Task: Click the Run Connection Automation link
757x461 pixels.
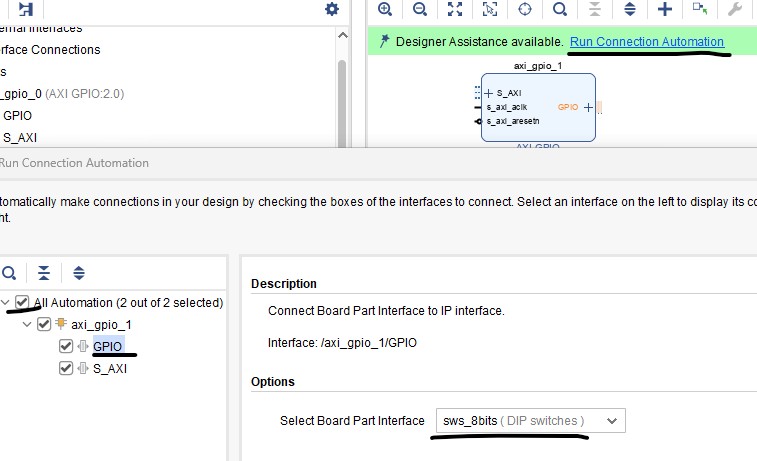Action: [646, 42]
